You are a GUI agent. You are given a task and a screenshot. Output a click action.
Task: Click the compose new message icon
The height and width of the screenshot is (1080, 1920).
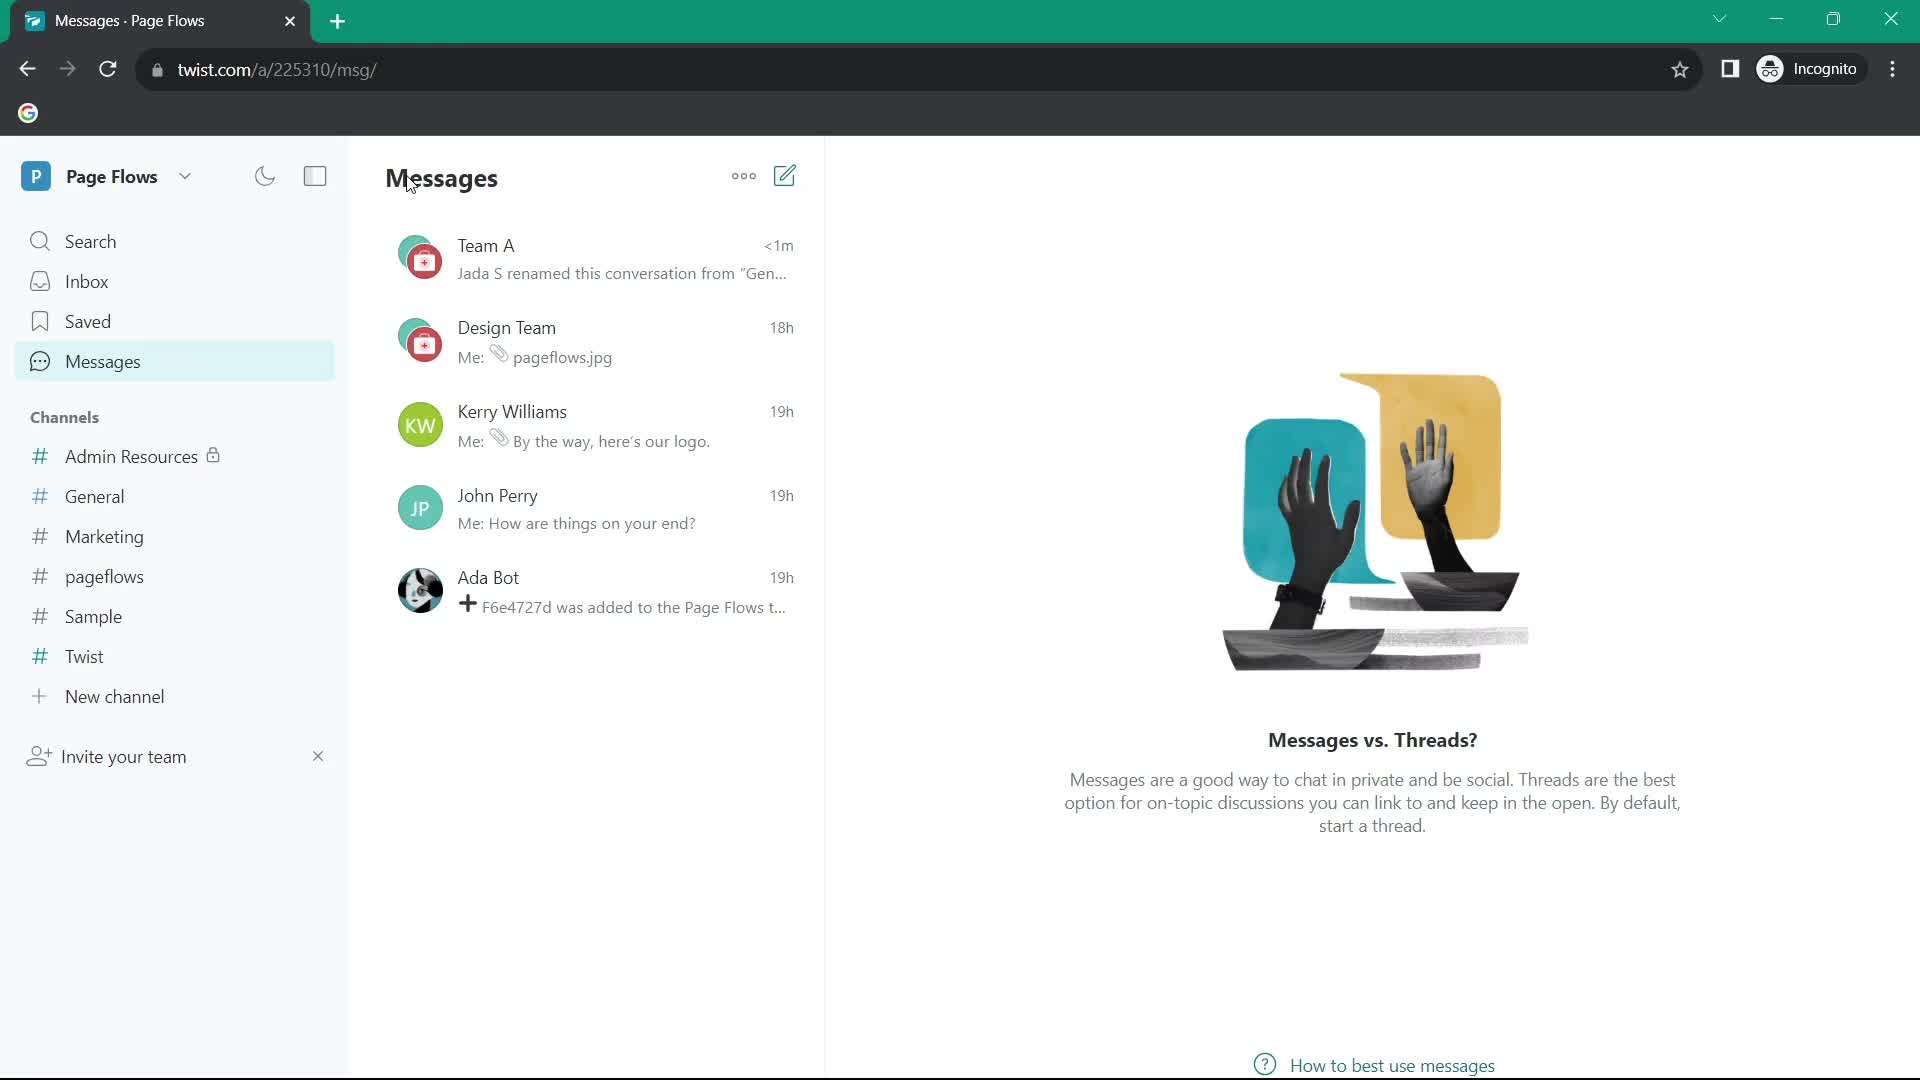(787, 175)
